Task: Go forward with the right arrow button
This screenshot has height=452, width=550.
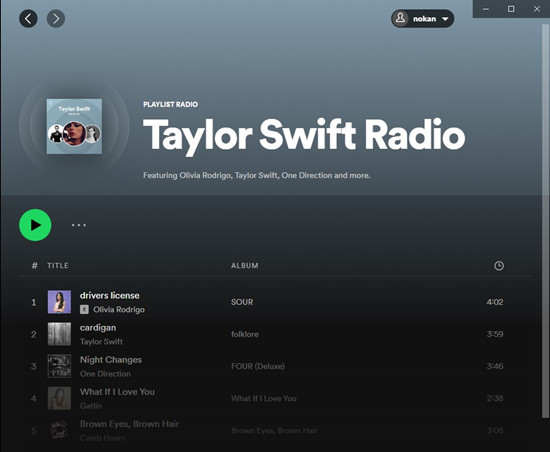Action: click(56, 19)
